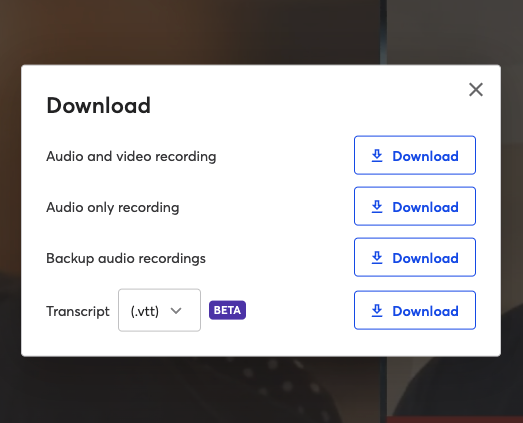
Task: Download the backup audio recordings
Action: click(x=415, y=257)
